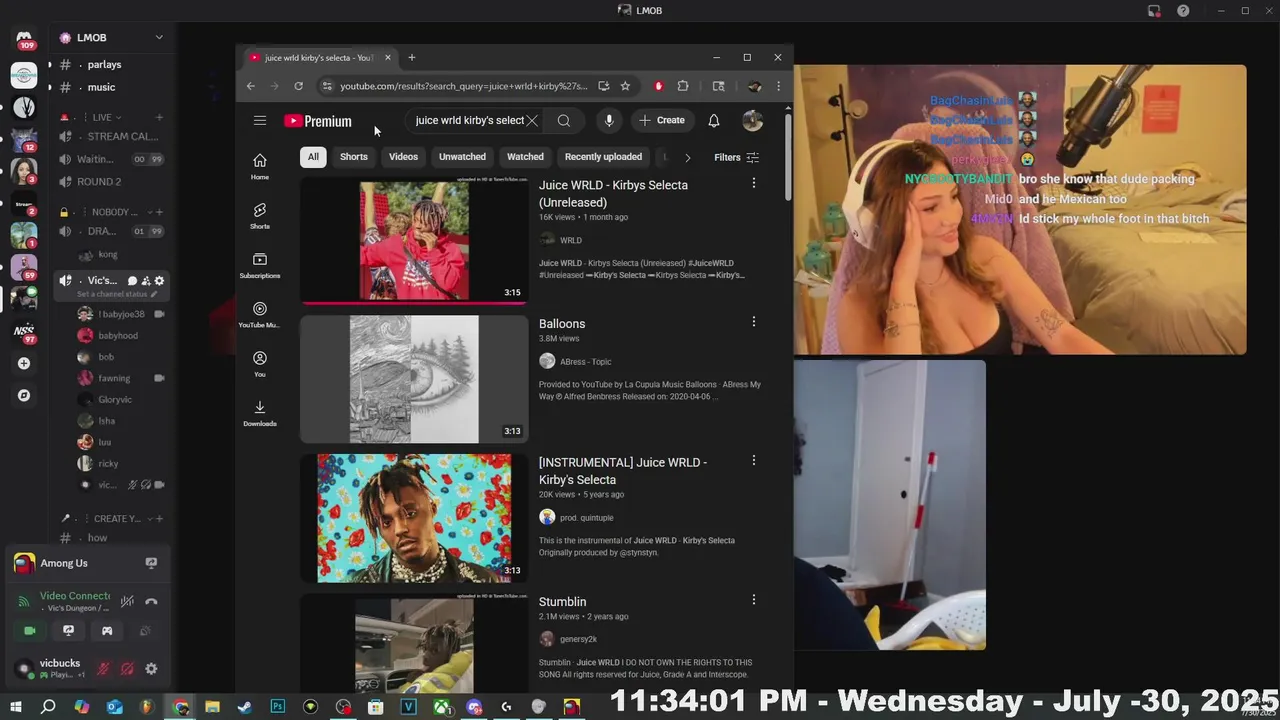Viewport: 1280px width, 720px height.
Task: Open options menu for Balloons result
Action: pyautogui.click(x=754, y=322)
